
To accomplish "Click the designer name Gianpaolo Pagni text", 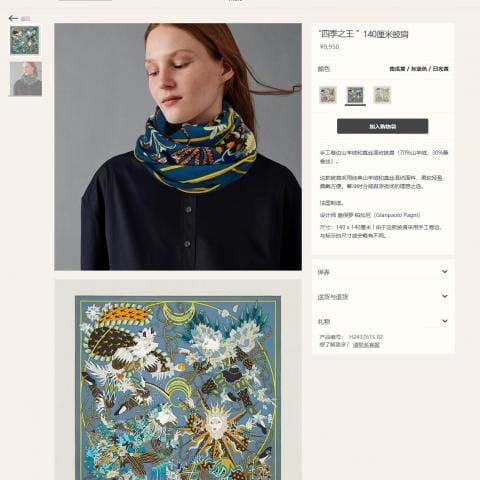I will [x=397, y=215].
